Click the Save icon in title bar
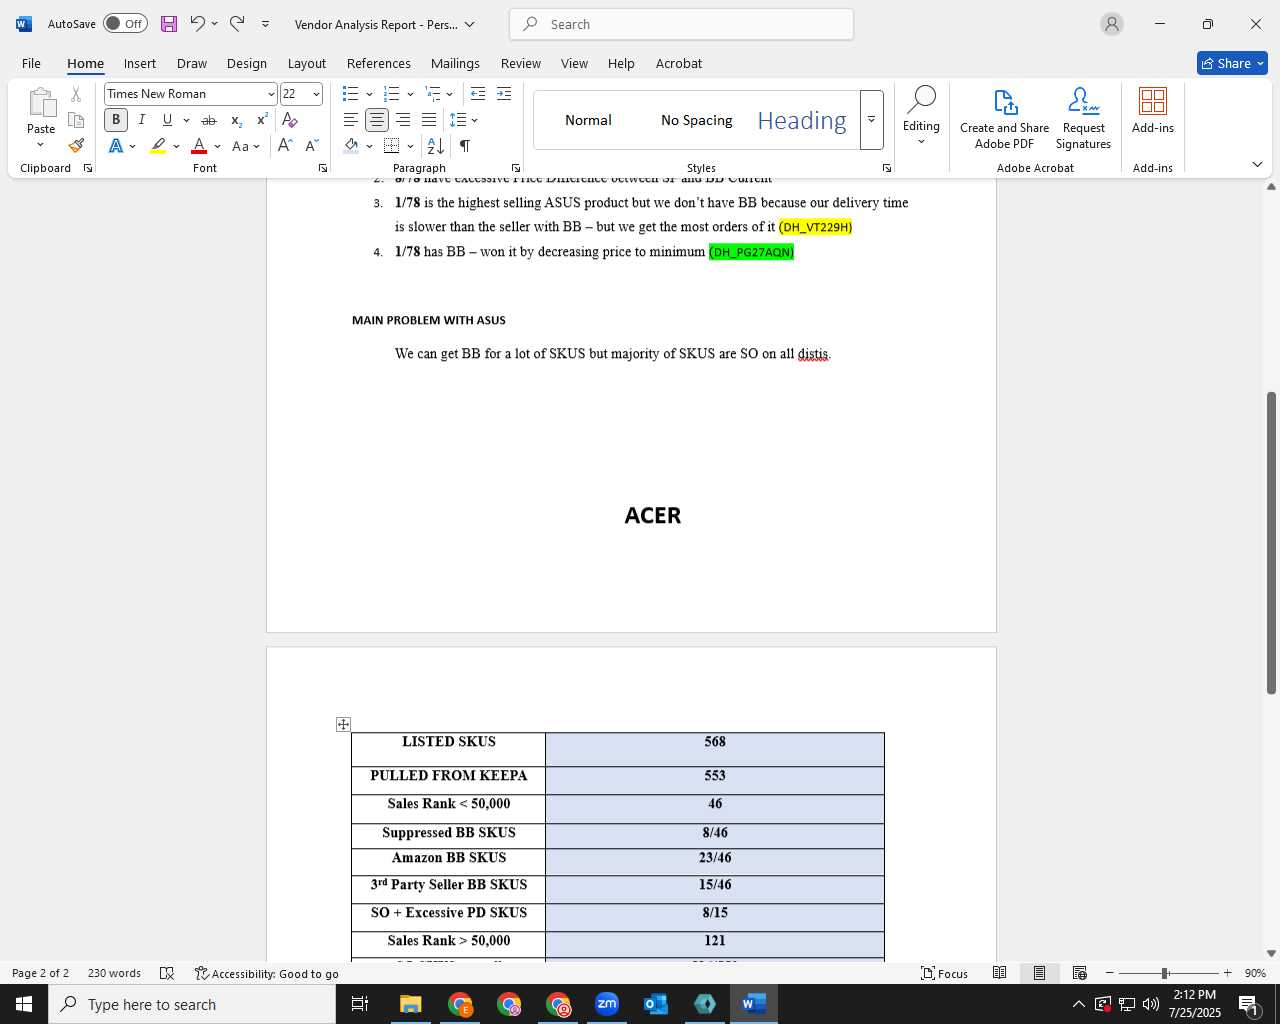Viewport: 1280px width, 1024px height. click(169, 24)
